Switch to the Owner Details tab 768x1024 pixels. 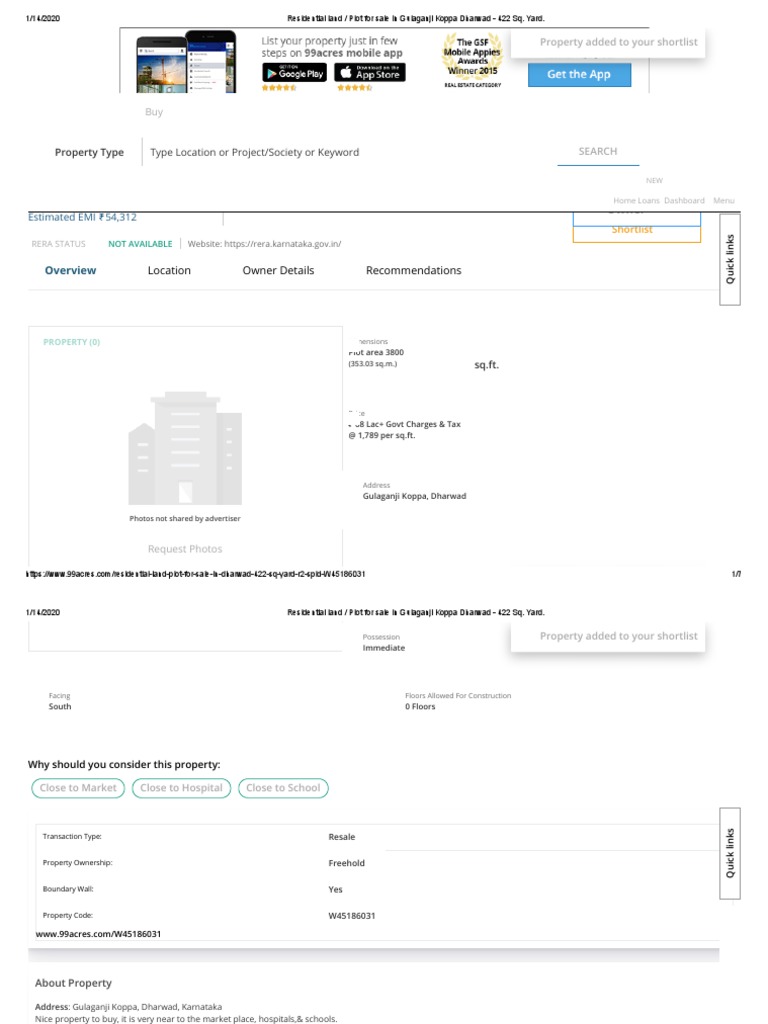[x=278, y=270]
